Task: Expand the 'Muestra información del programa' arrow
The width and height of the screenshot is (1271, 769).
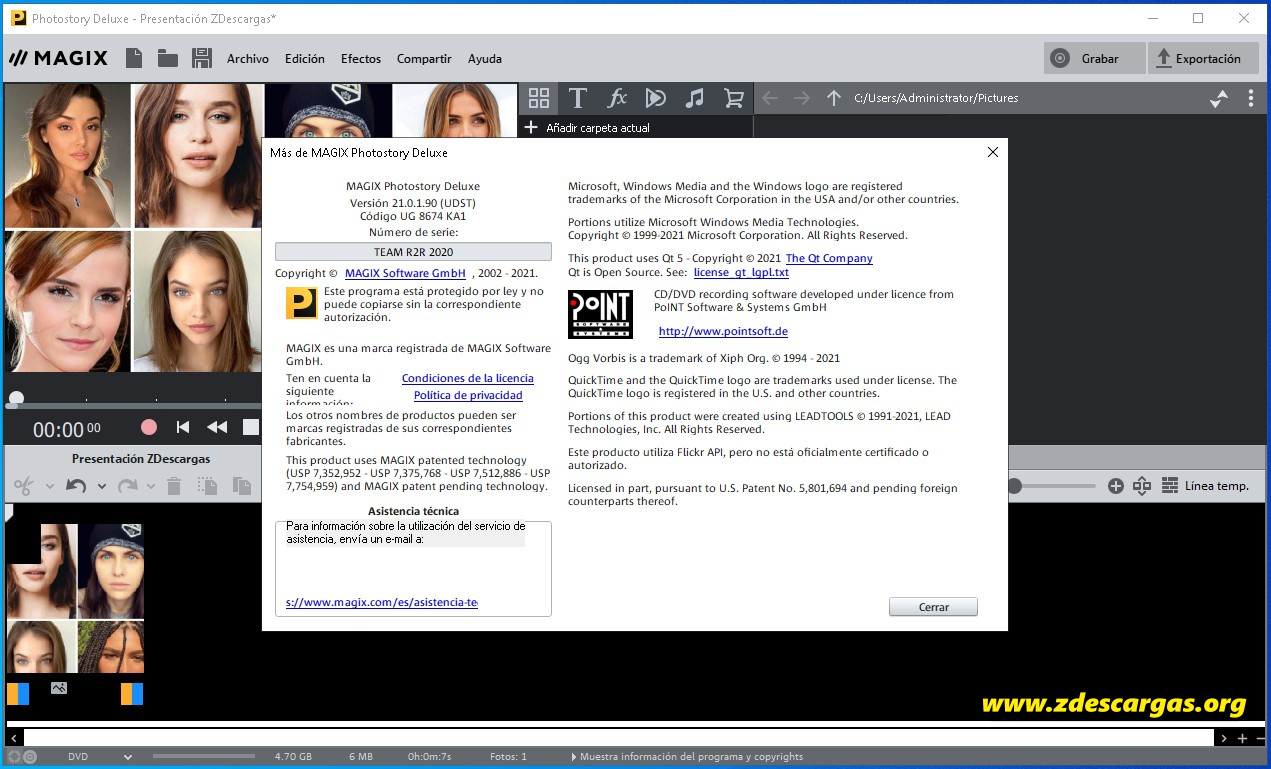Action: (574, 757)
